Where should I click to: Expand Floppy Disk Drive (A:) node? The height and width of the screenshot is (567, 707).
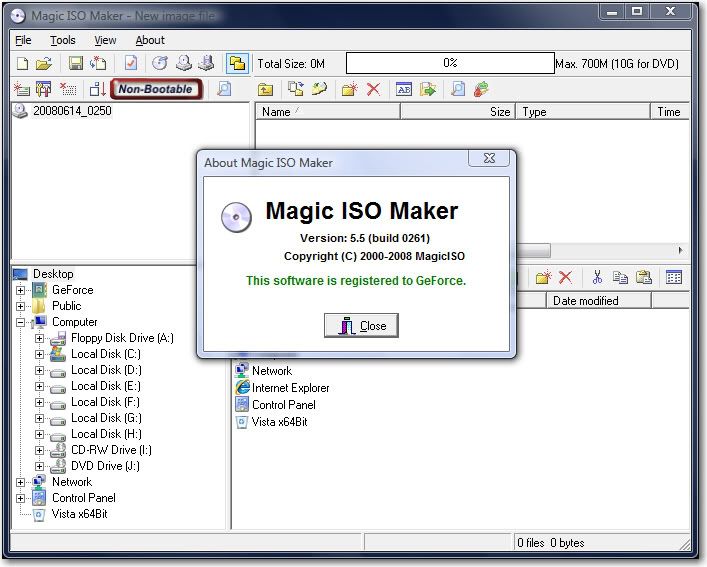39,338
